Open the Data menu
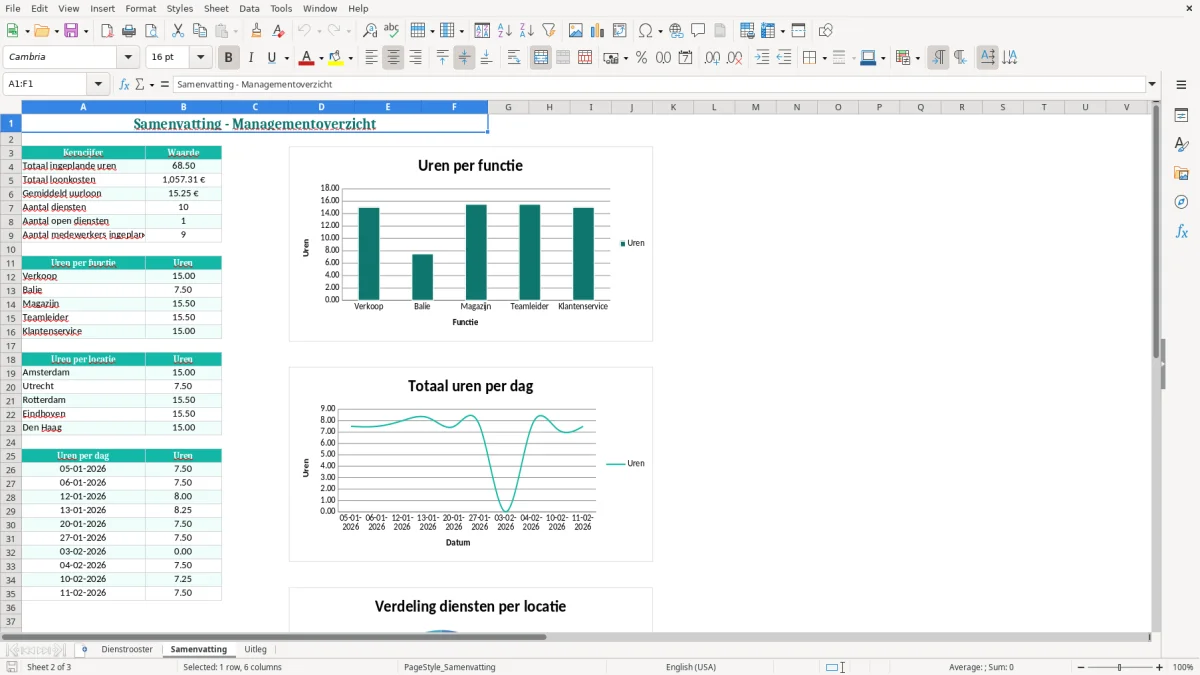Viewport: 1200px width, 675px height. pos(249,8)
